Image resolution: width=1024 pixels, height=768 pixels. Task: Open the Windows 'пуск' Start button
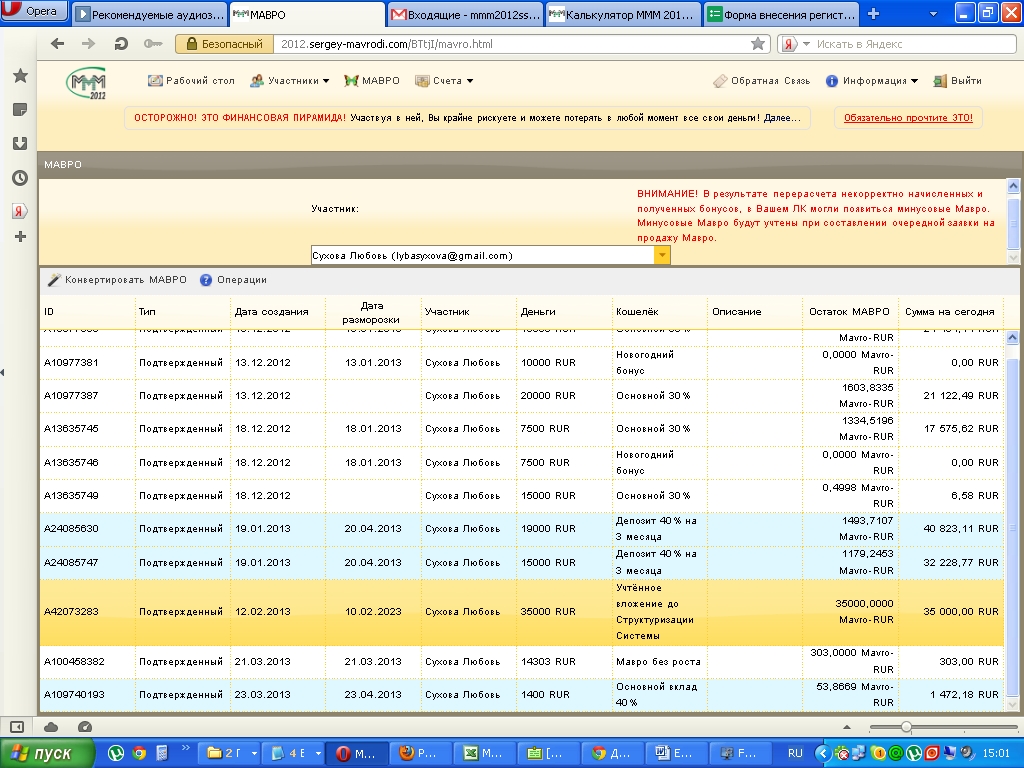tap(45, 753)
